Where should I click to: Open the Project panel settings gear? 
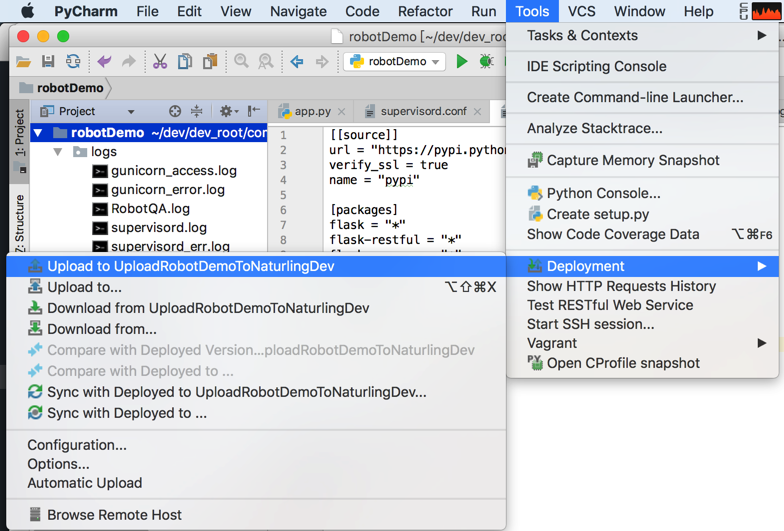click(226, 111)
